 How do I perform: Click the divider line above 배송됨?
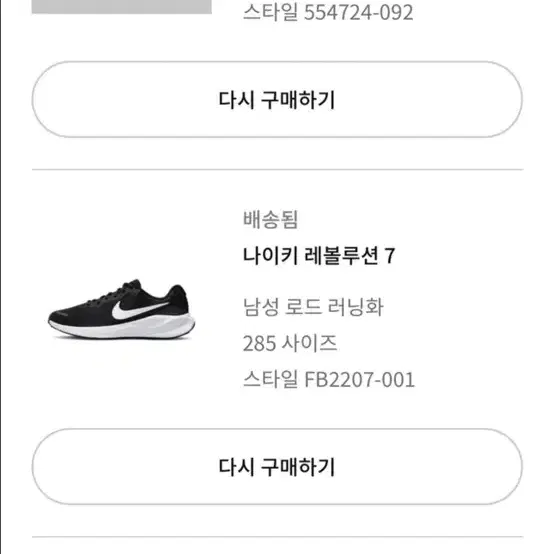(x=277, y=170)
